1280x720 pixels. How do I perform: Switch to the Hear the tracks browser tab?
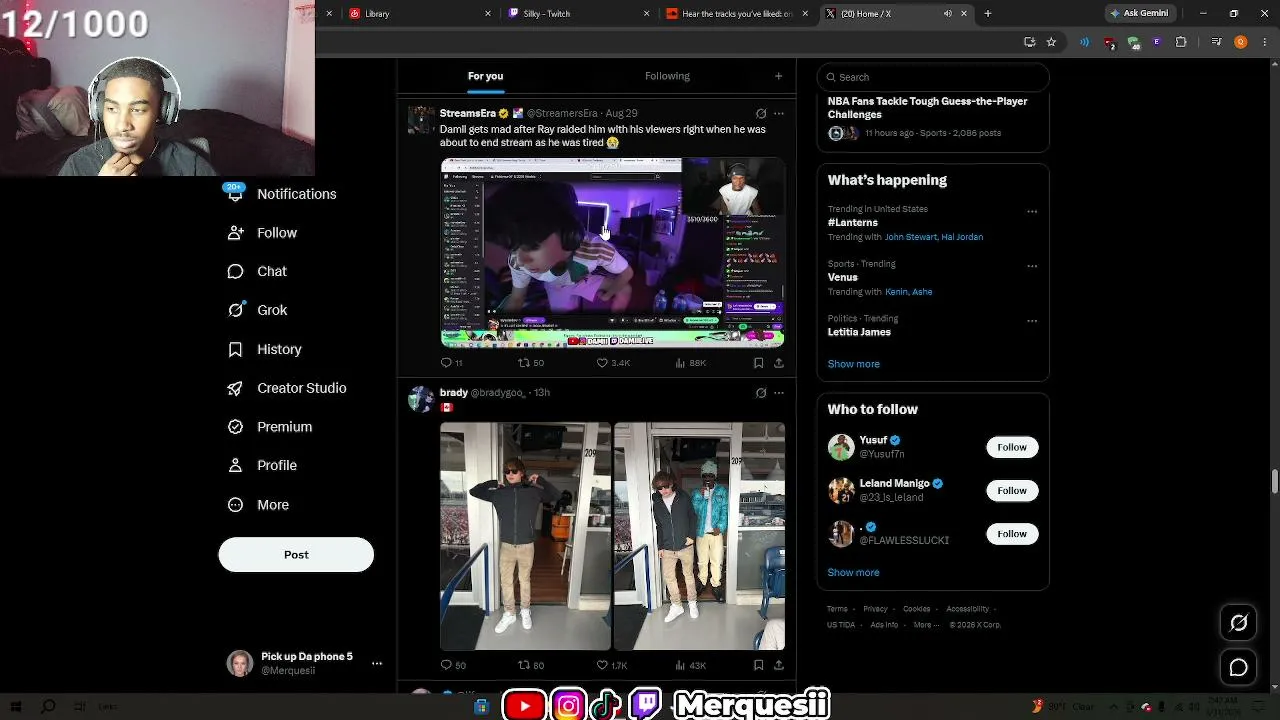pyautogui.click(x=736, y=13)
